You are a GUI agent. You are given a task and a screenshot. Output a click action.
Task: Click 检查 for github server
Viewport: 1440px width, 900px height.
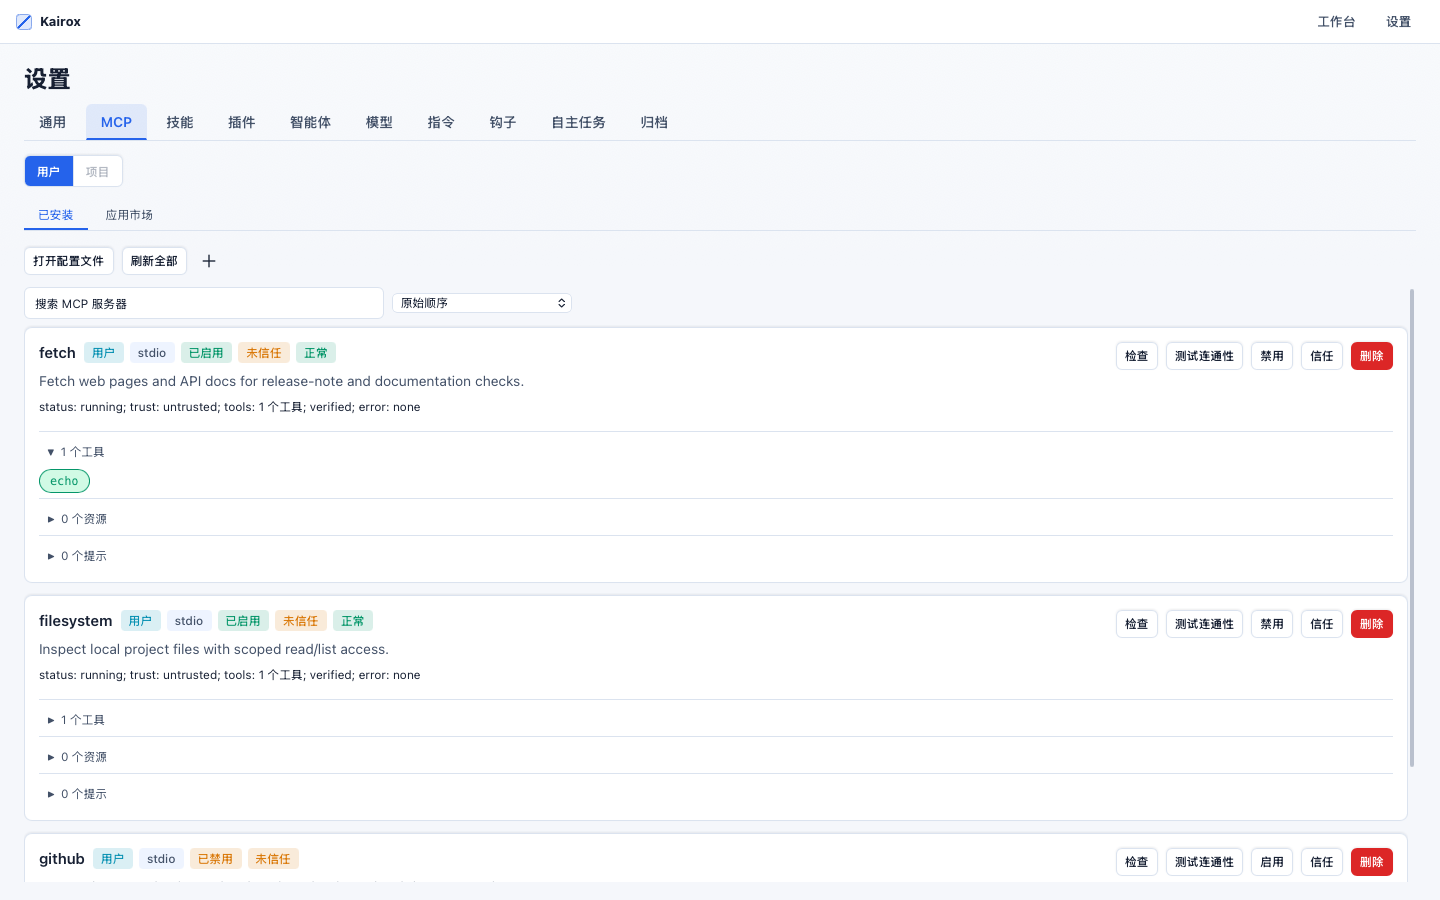tap(1137, 862)
